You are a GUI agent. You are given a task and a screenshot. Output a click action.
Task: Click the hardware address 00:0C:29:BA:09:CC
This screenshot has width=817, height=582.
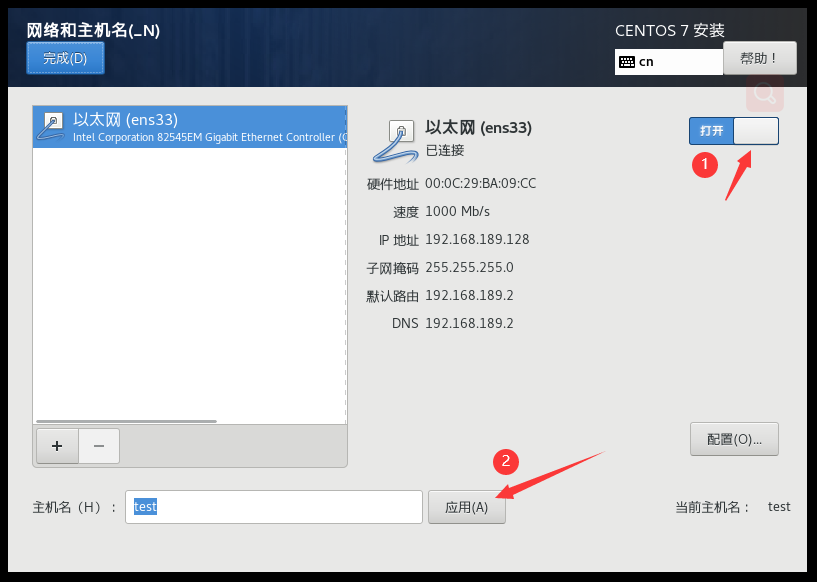(480, 183)
